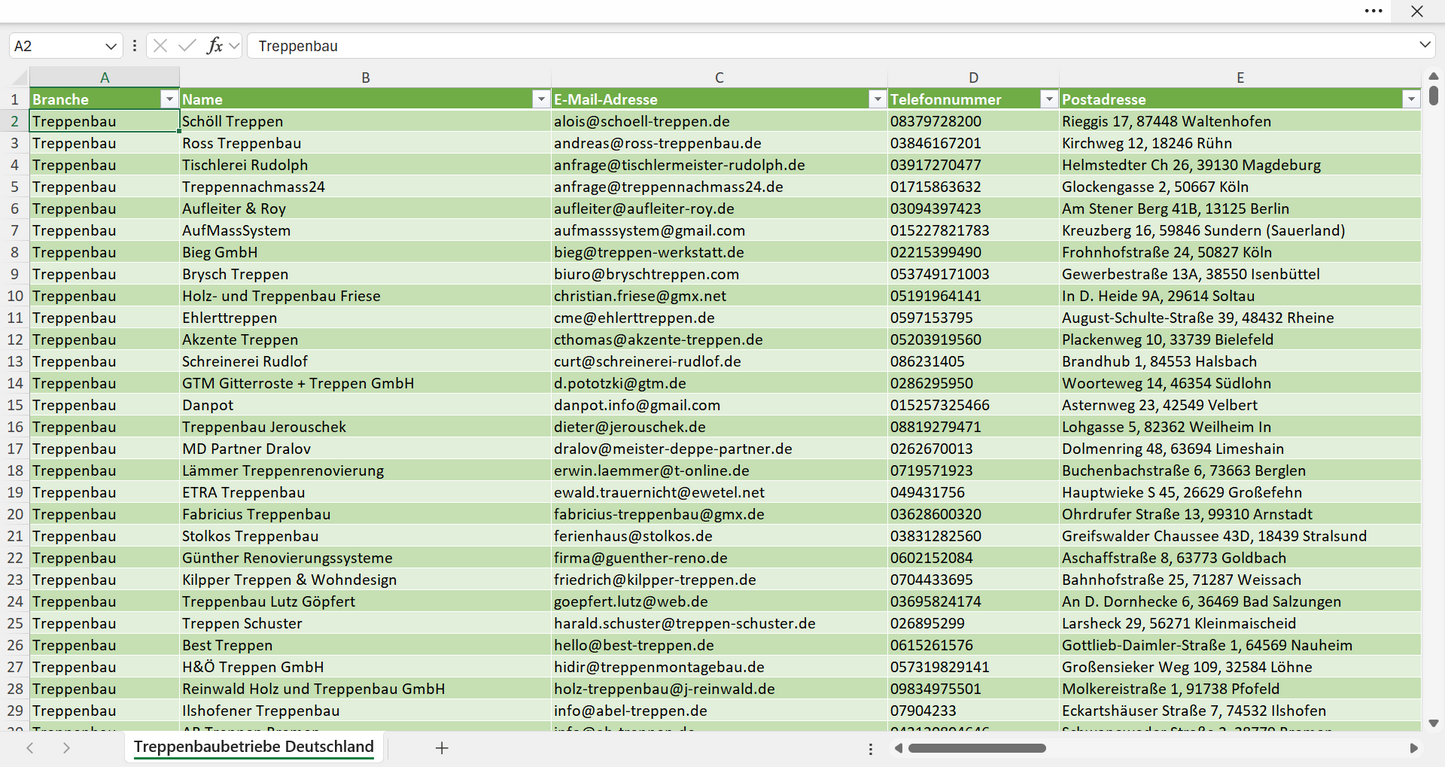Image resolution: width=1445 pixels, height=767 pixels.
Task: Click phone number 086231405
Action: 973,361
